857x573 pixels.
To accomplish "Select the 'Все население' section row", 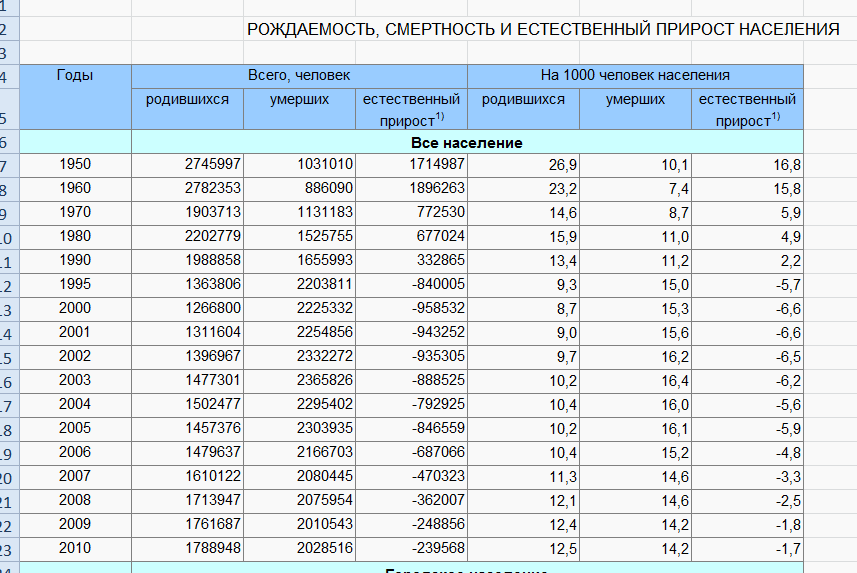I will (467, 142).
